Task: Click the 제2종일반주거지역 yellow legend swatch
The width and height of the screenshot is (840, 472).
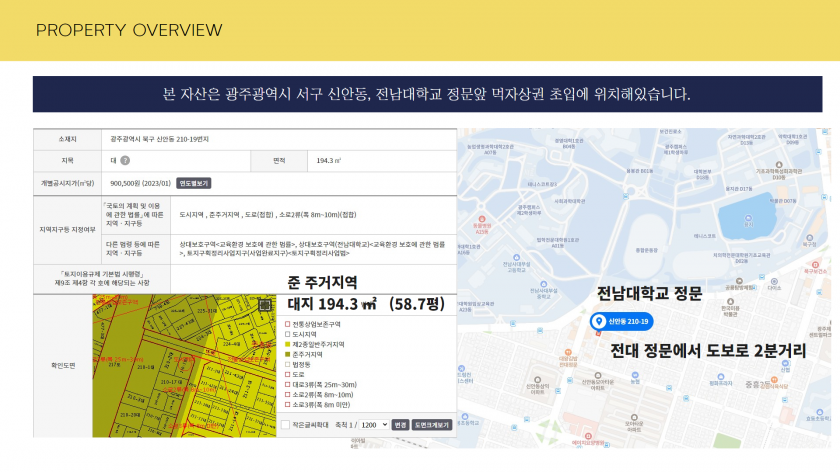Action: (288, 344)
